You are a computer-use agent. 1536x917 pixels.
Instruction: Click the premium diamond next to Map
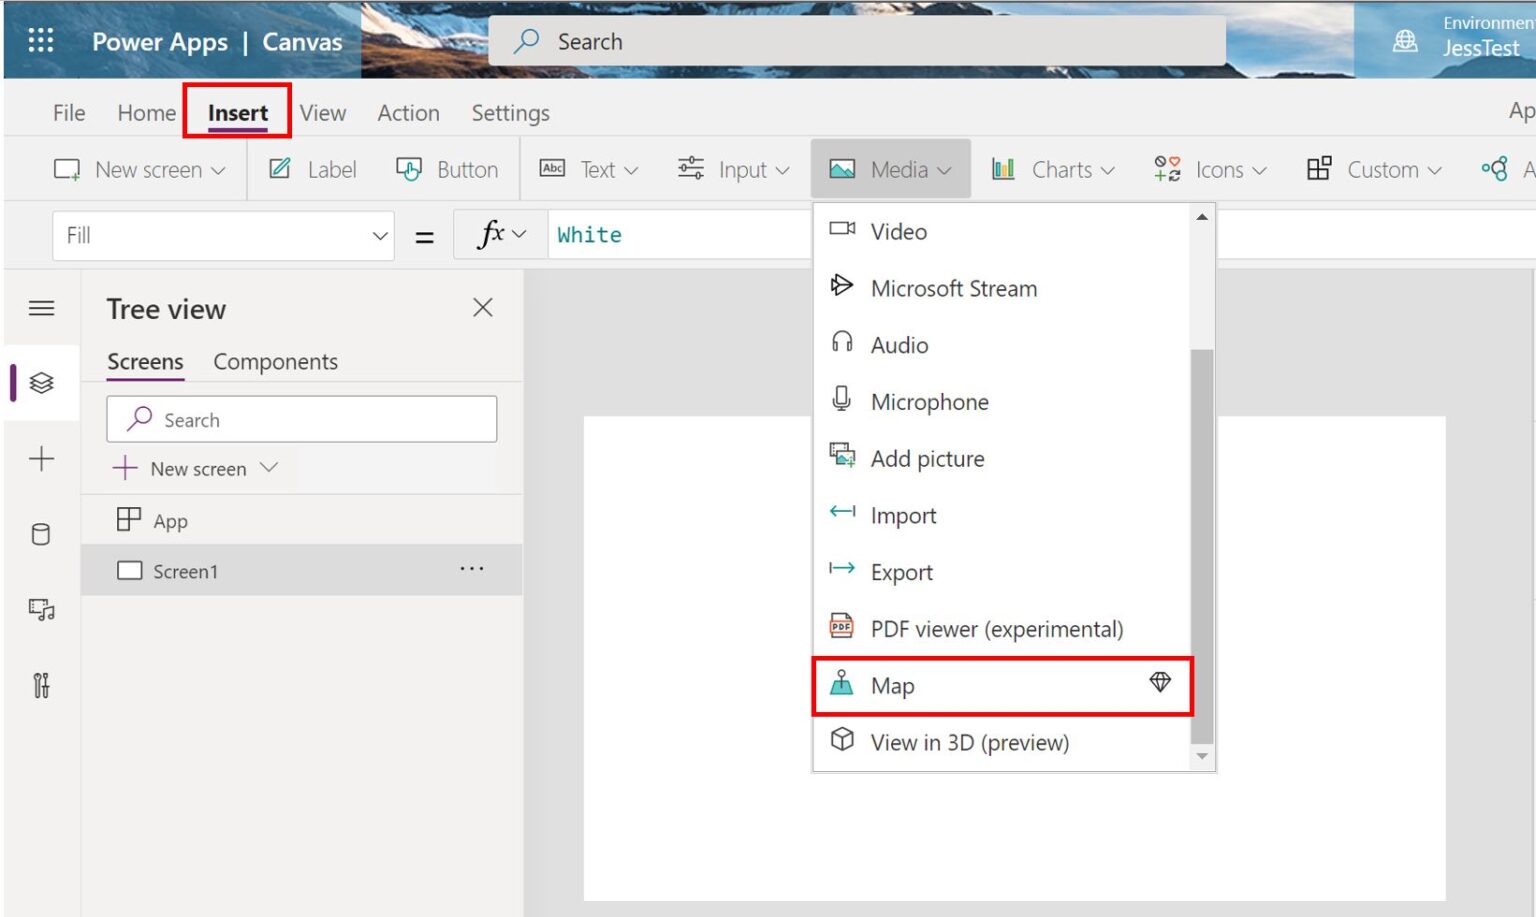(x=1161, y=683)
